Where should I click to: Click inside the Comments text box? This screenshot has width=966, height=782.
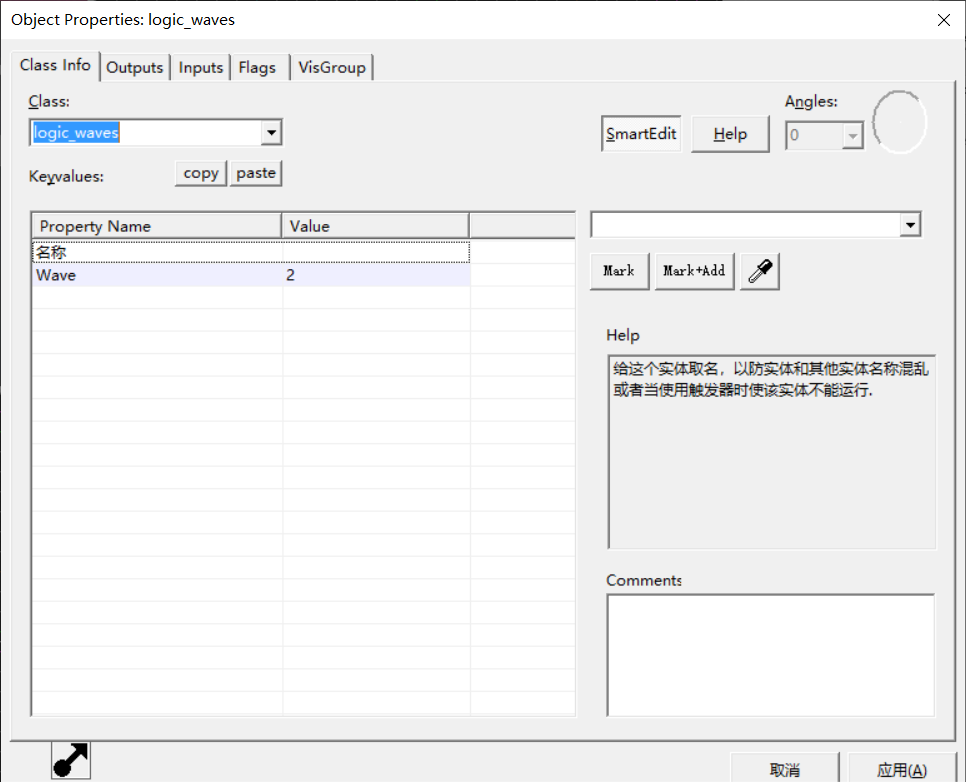tap(770, 655)
